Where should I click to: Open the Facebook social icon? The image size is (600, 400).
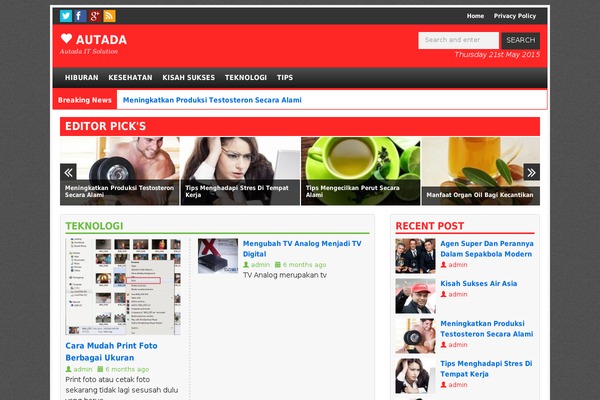[80, 16]
